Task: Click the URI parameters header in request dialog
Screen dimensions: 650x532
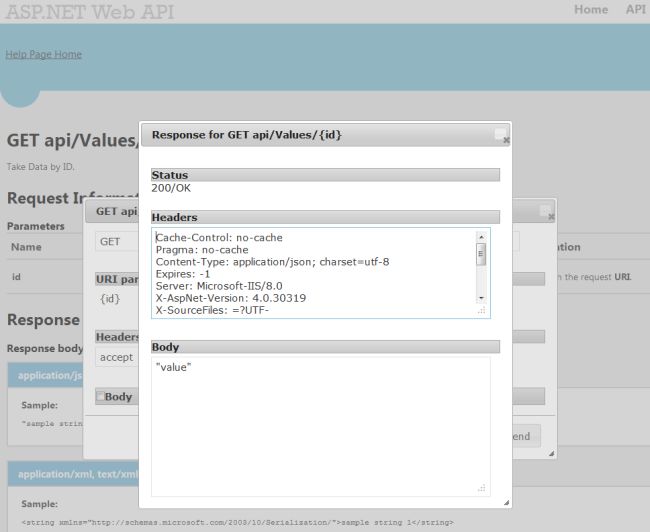Action: point(117,279)
